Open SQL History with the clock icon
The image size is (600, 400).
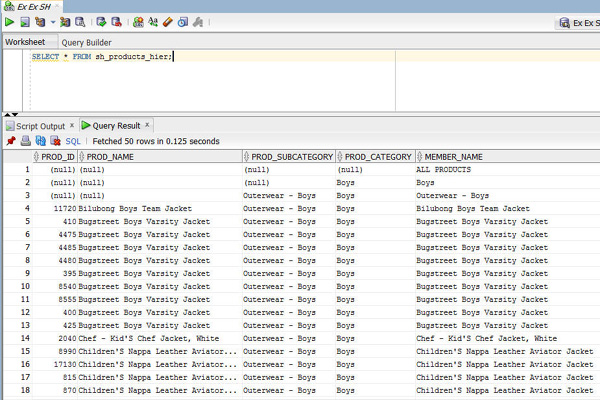pos(182,21)
